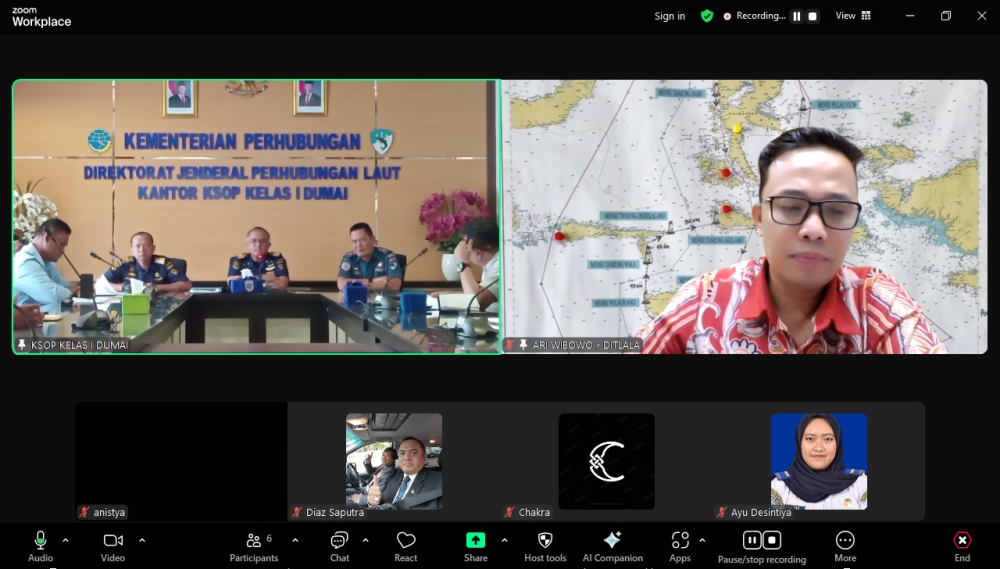Expand the Audio options caret
This screenshot has width=1000, height=569.
[66, 540]
